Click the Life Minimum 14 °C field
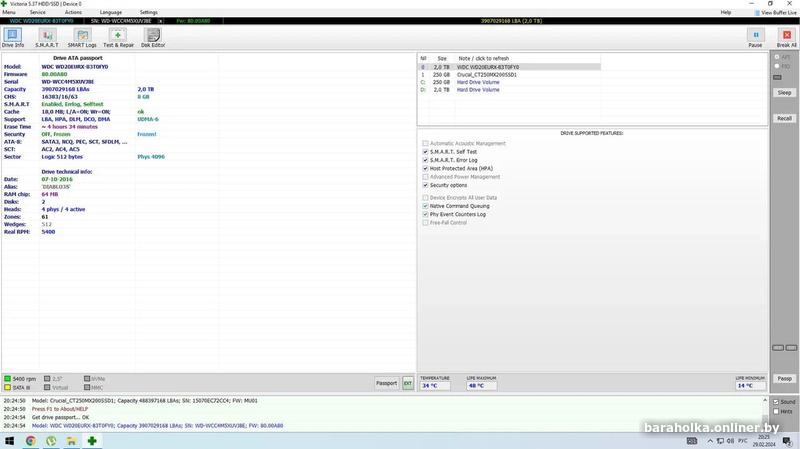800x449 pixels. tap(750, 386)
